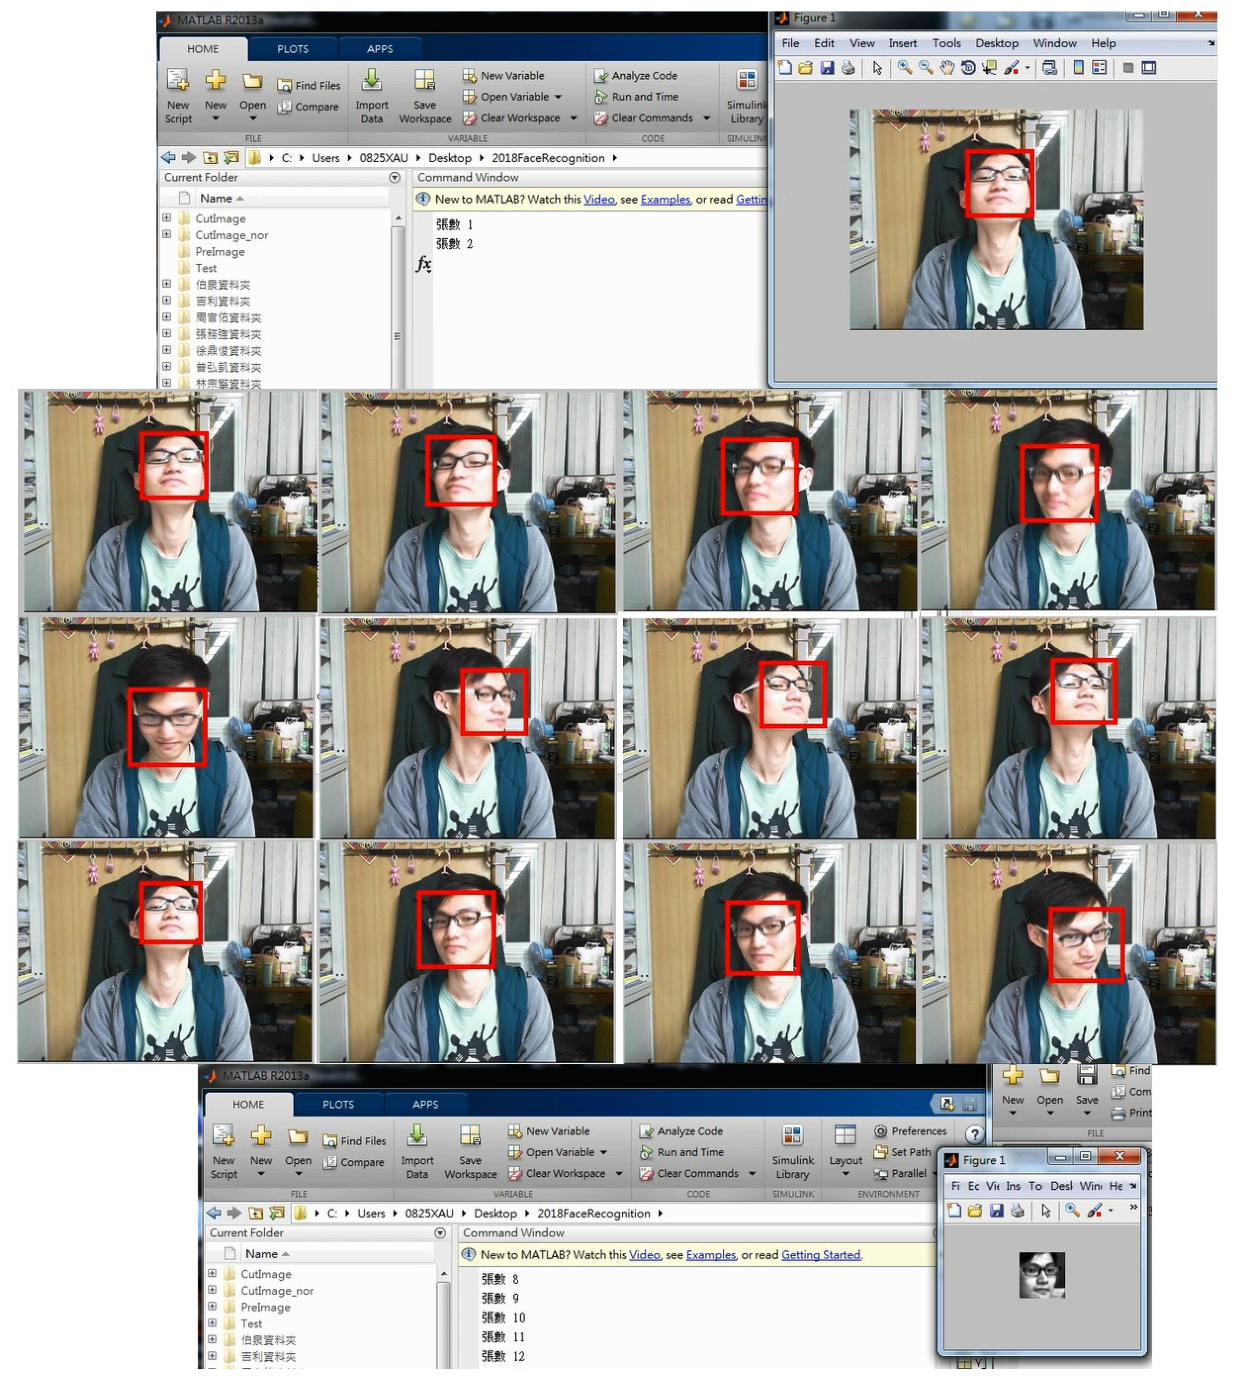Open Simulink Library in MATLAB window listing 張數 12
The height and width of the screenshot is (1383, 1235).
click(792, 1151)
